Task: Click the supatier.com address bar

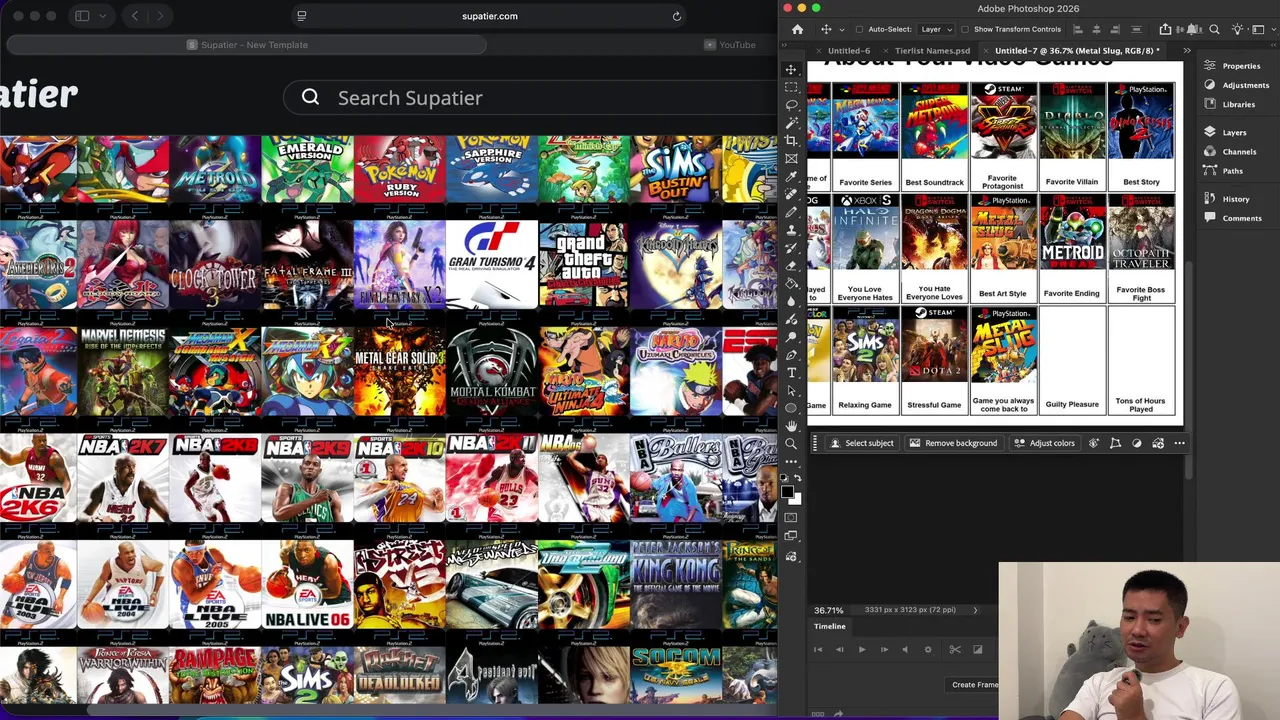Action: (x=490, y=16)
